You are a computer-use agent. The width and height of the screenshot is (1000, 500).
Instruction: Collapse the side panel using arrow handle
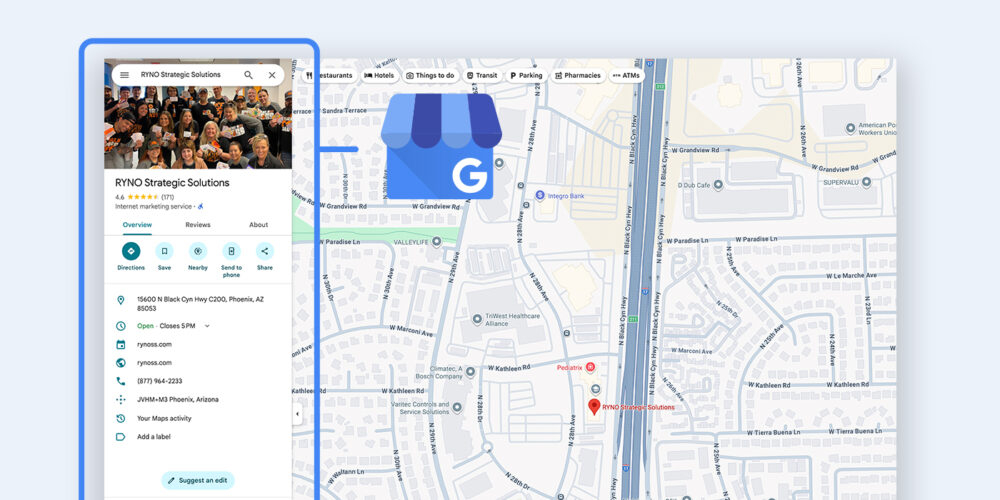click(x=297, y=414)
